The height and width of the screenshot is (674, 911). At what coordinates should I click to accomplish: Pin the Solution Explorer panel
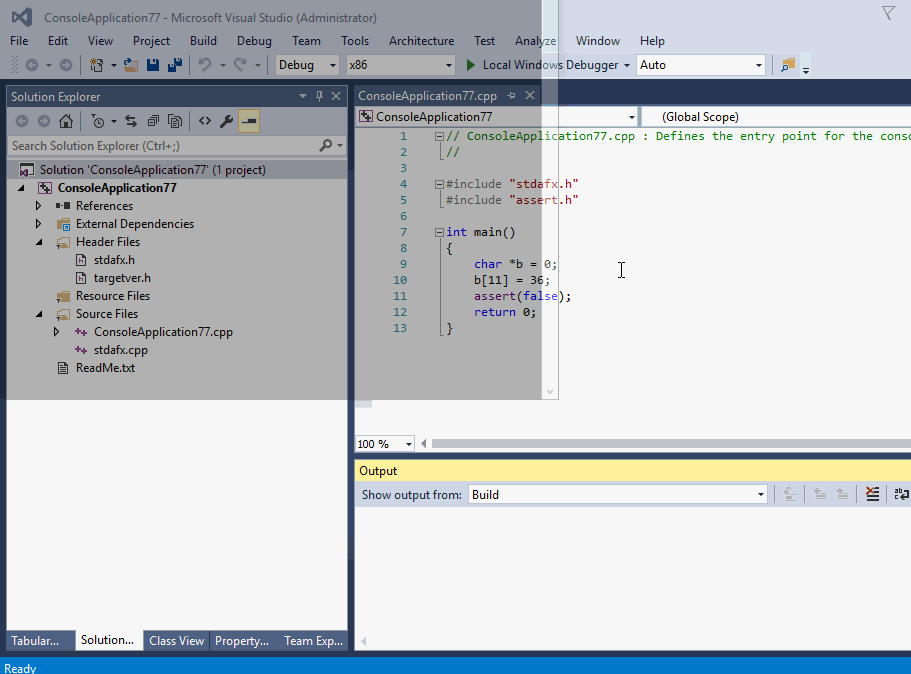319,96
